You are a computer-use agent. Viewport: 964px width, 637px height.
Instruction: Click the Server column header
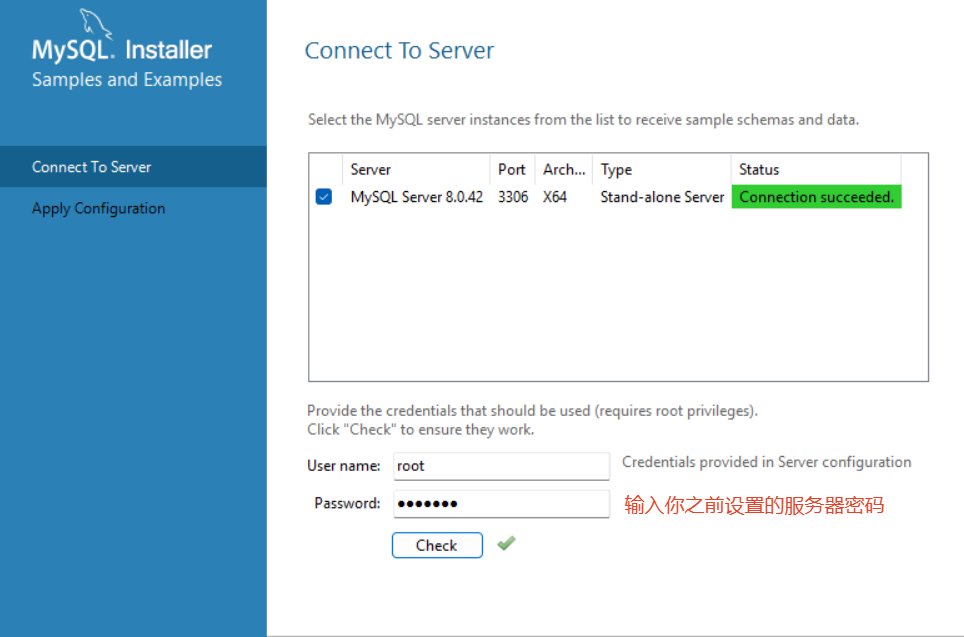coord(416,169)
